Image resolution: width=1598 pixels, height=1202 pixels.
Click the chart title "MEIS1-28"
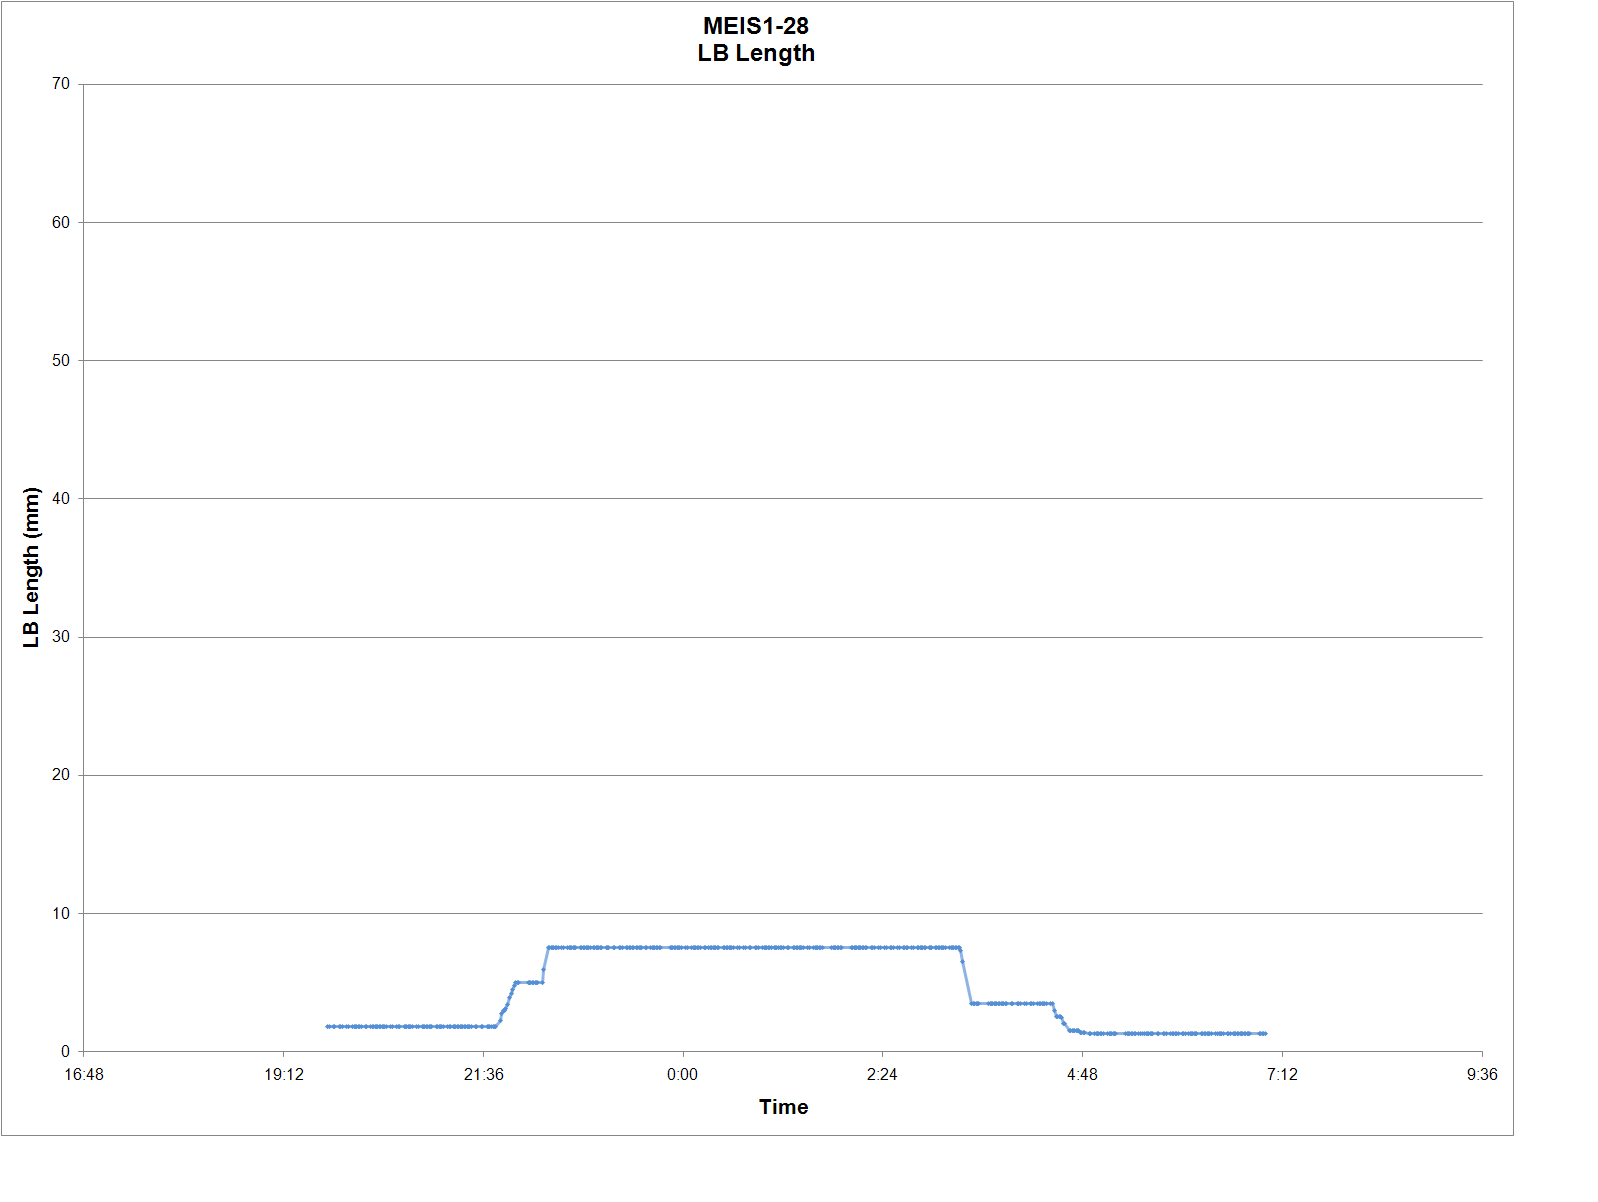coord(755,26)
